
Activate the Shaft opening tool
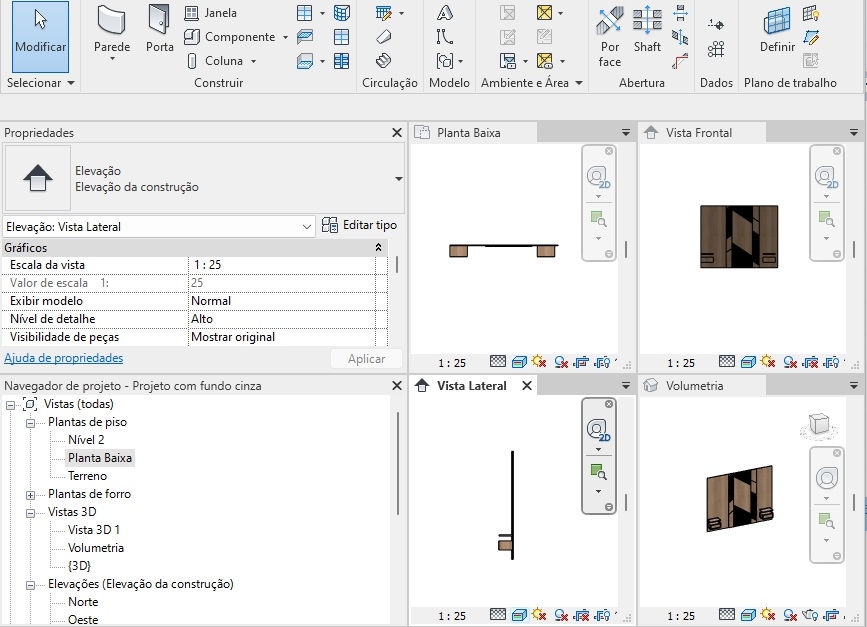click(x=647, y=30)
